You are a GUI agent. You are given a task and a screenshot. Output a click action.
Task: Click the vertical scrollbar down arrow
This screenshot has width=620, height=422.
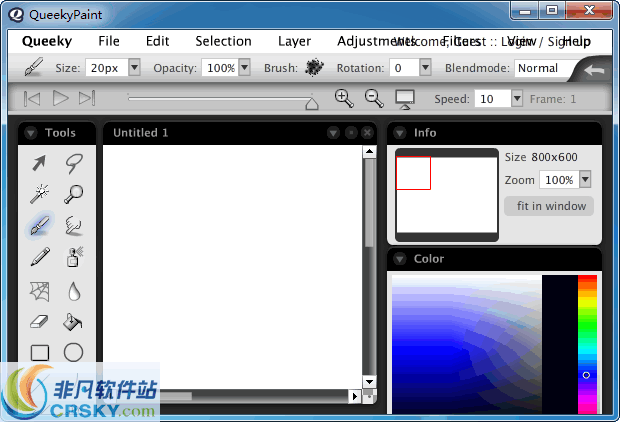(x=369, y=382)
